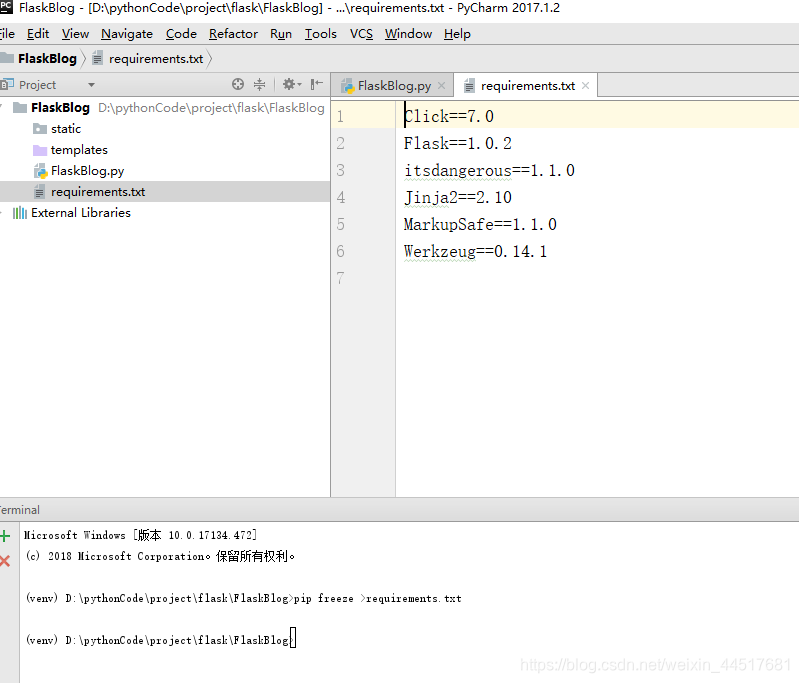Click line 'Flask==1.0.2' in editor
Image resolution: width=799 pixels, height=683 pixels.
(458, 143)
